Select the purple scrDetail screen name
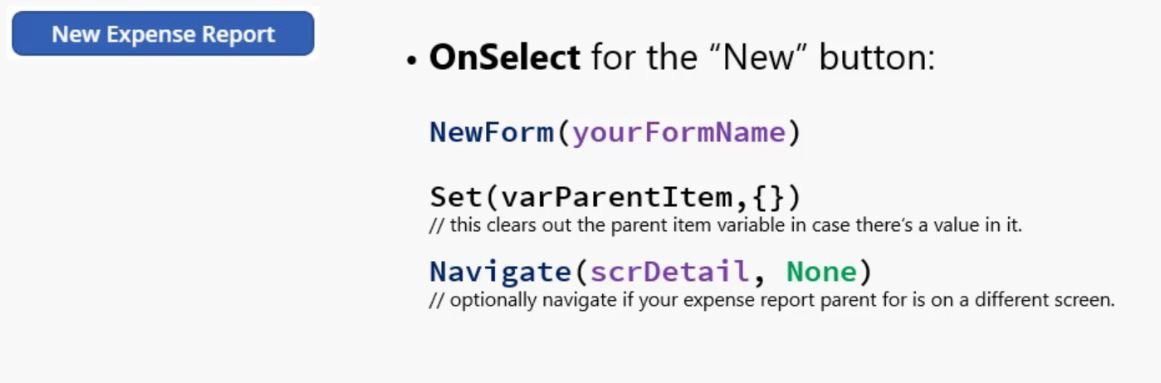Image resolution: width=1161 pixels, height=383 pixels. tap(669, 272)
